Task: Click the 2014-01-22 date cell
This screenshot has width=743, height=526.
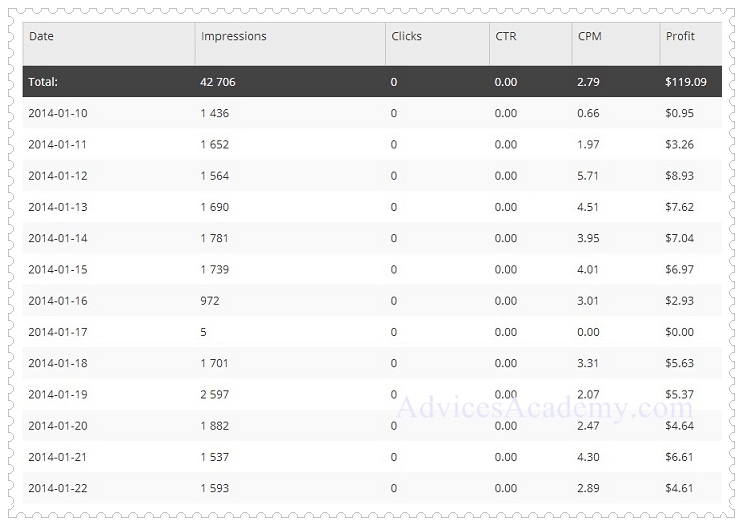Action: (x=57, y=488)
